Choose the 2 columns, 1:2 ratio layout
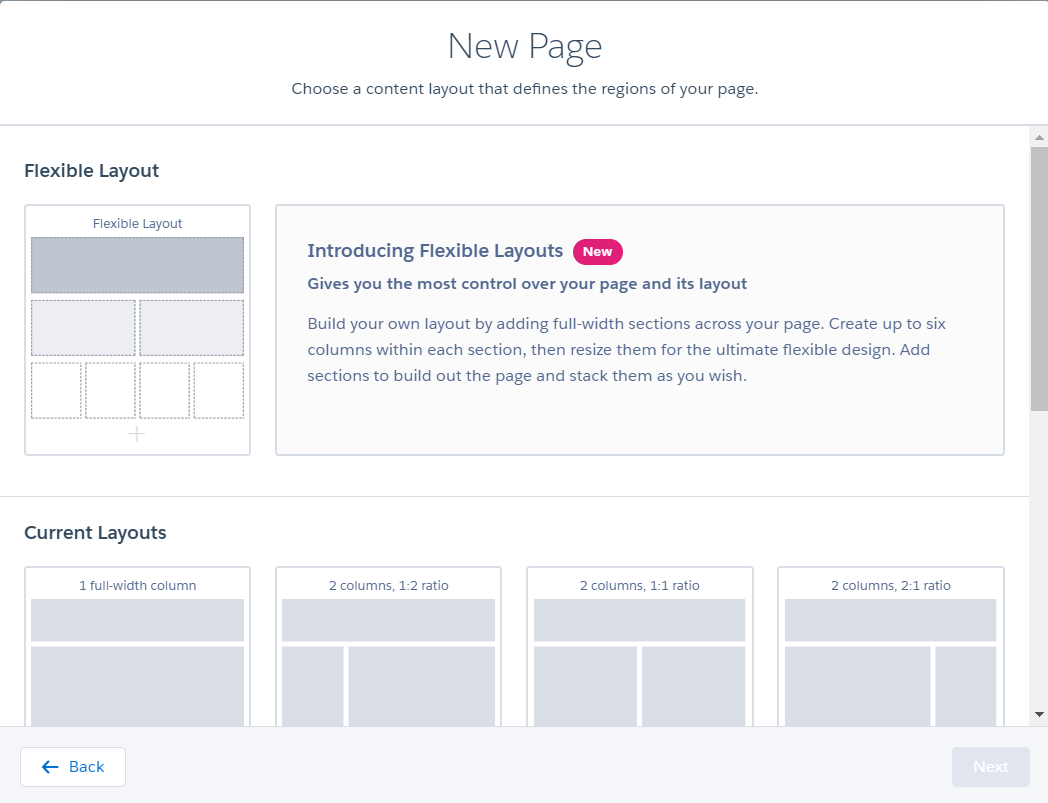The width and height of the screenshot is (1048, 803). (x=388, y=645)
